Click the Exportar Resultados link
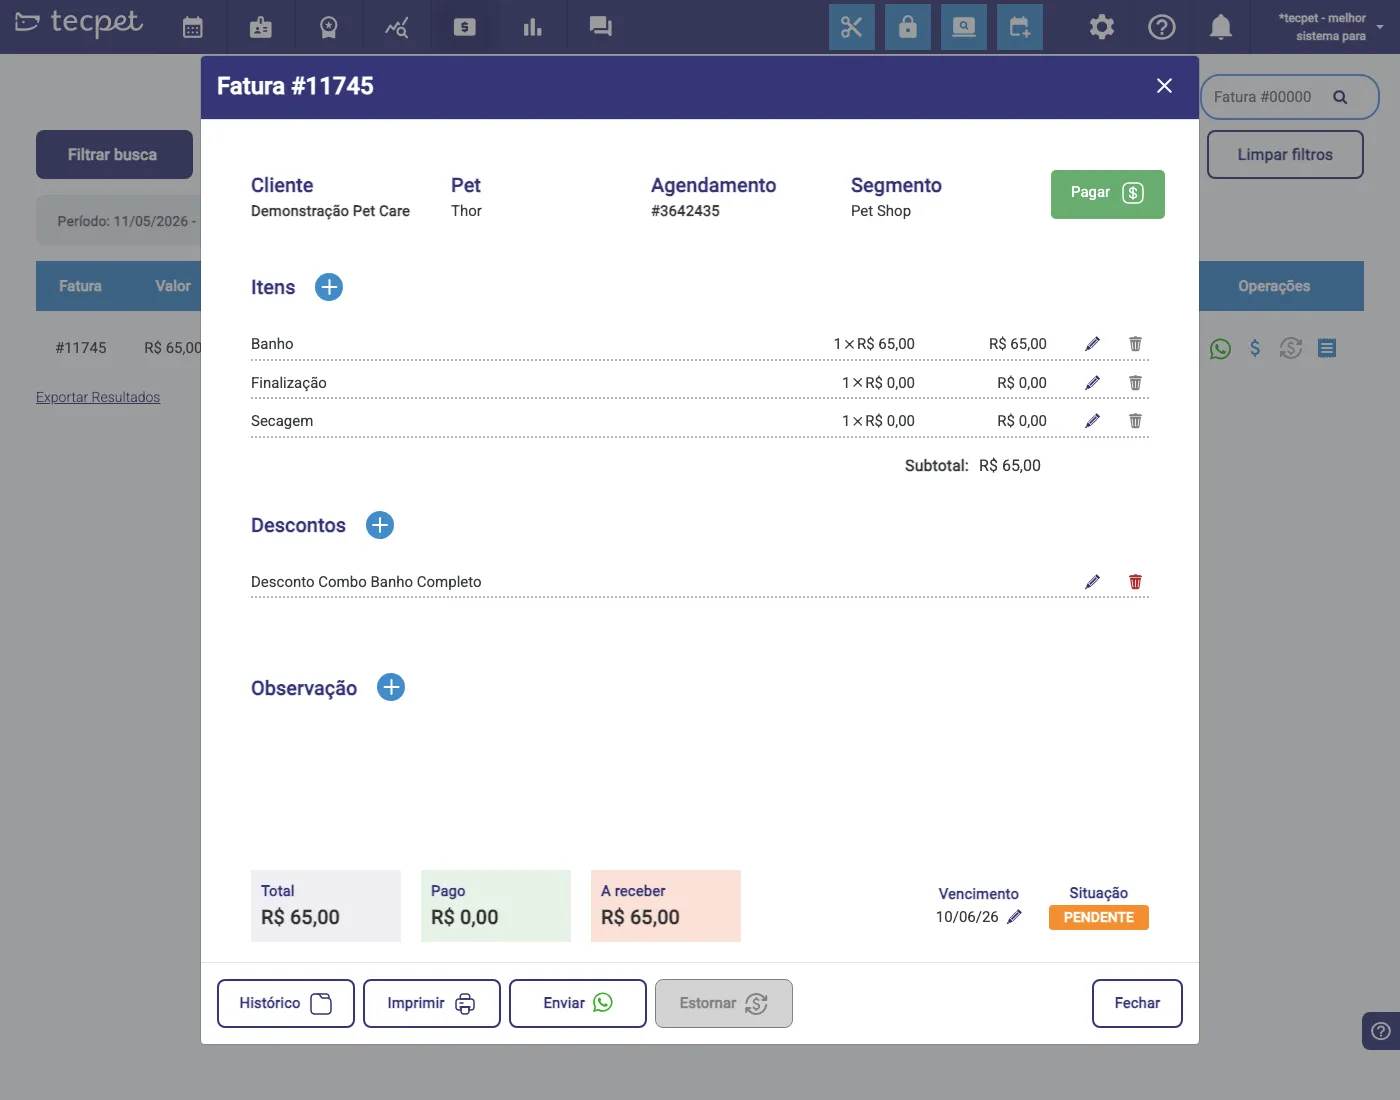The image size is (1400, 1100). 98,397
